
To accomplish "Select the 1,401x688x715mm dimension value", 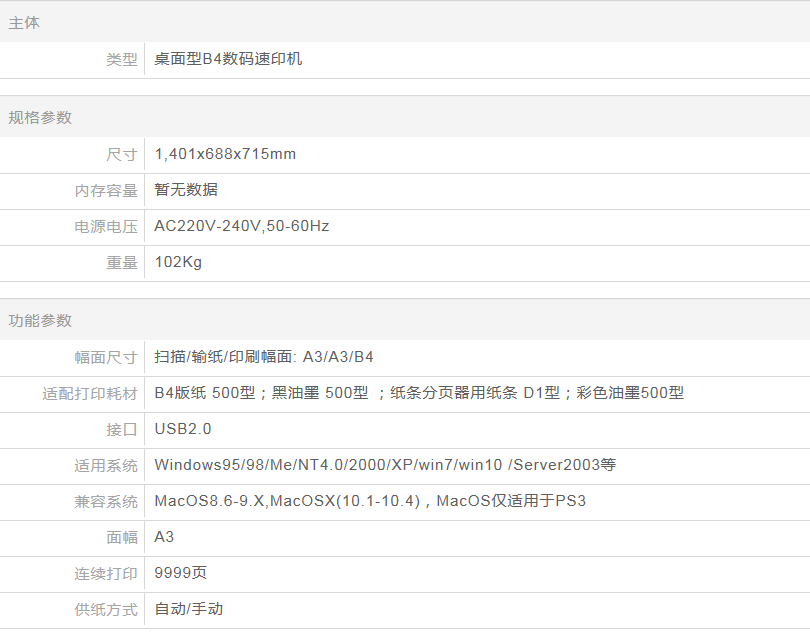I will pyautogui.click(x=225, y=154).
